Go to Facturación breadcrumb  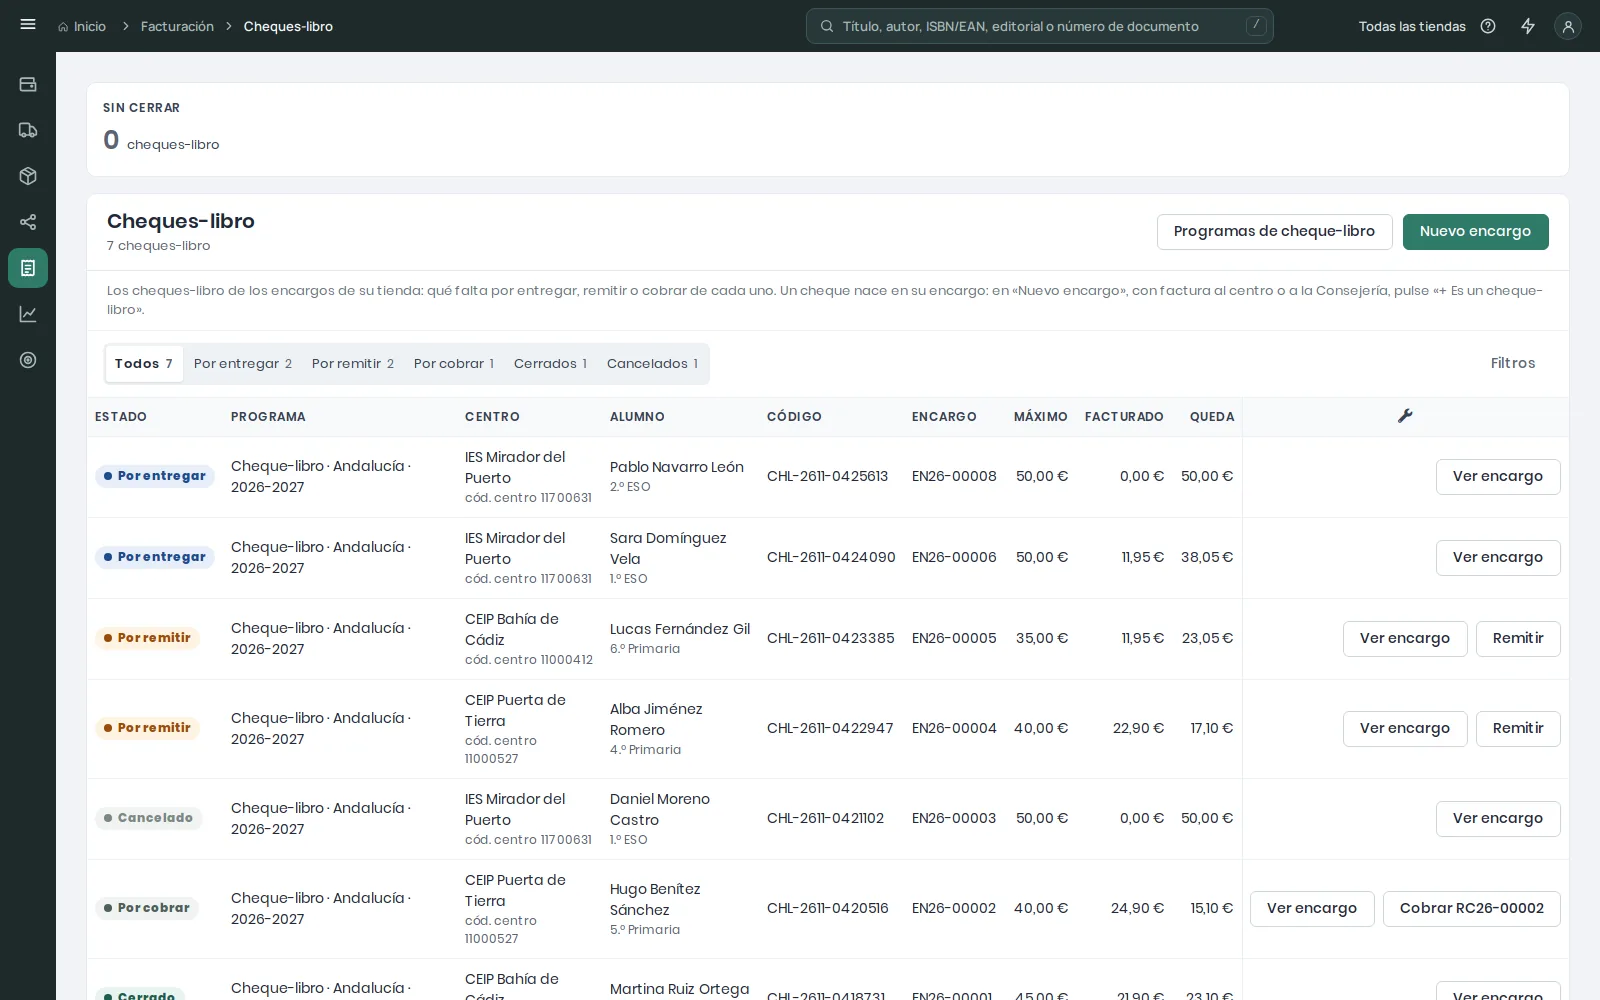click(x=177, y=27)
